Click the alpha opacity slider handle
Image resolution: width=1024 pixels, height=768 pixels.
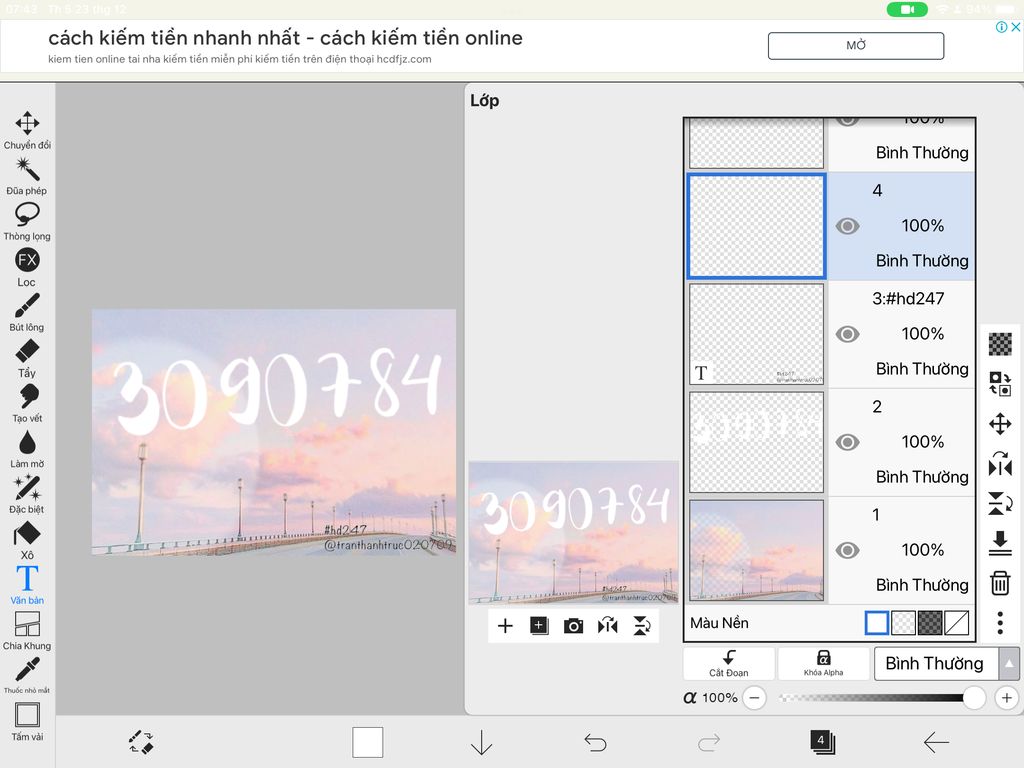coord(974,697)
